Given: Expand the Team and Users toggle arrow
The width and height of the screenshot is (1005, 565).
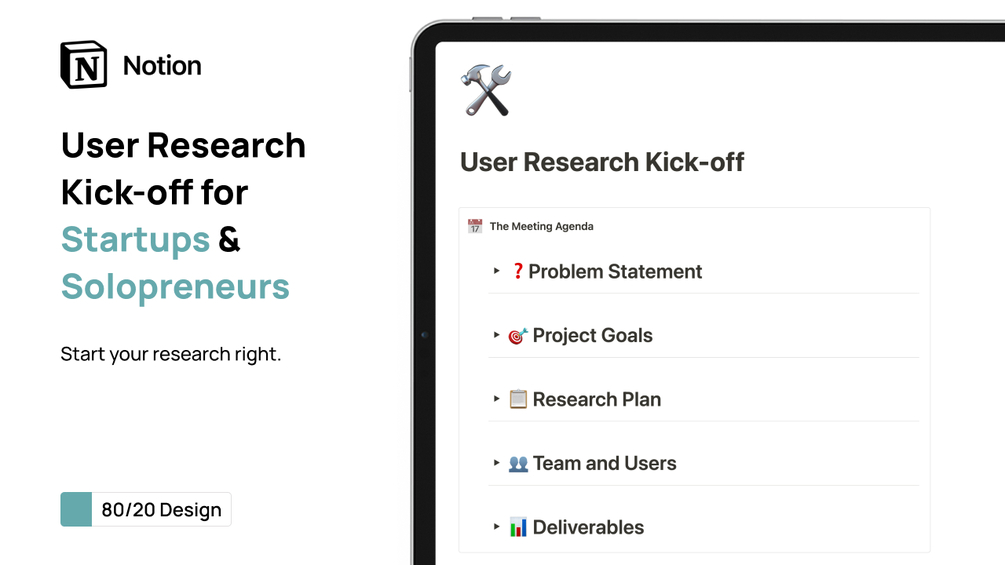Looking at the screenshot, I should (496, 463).
